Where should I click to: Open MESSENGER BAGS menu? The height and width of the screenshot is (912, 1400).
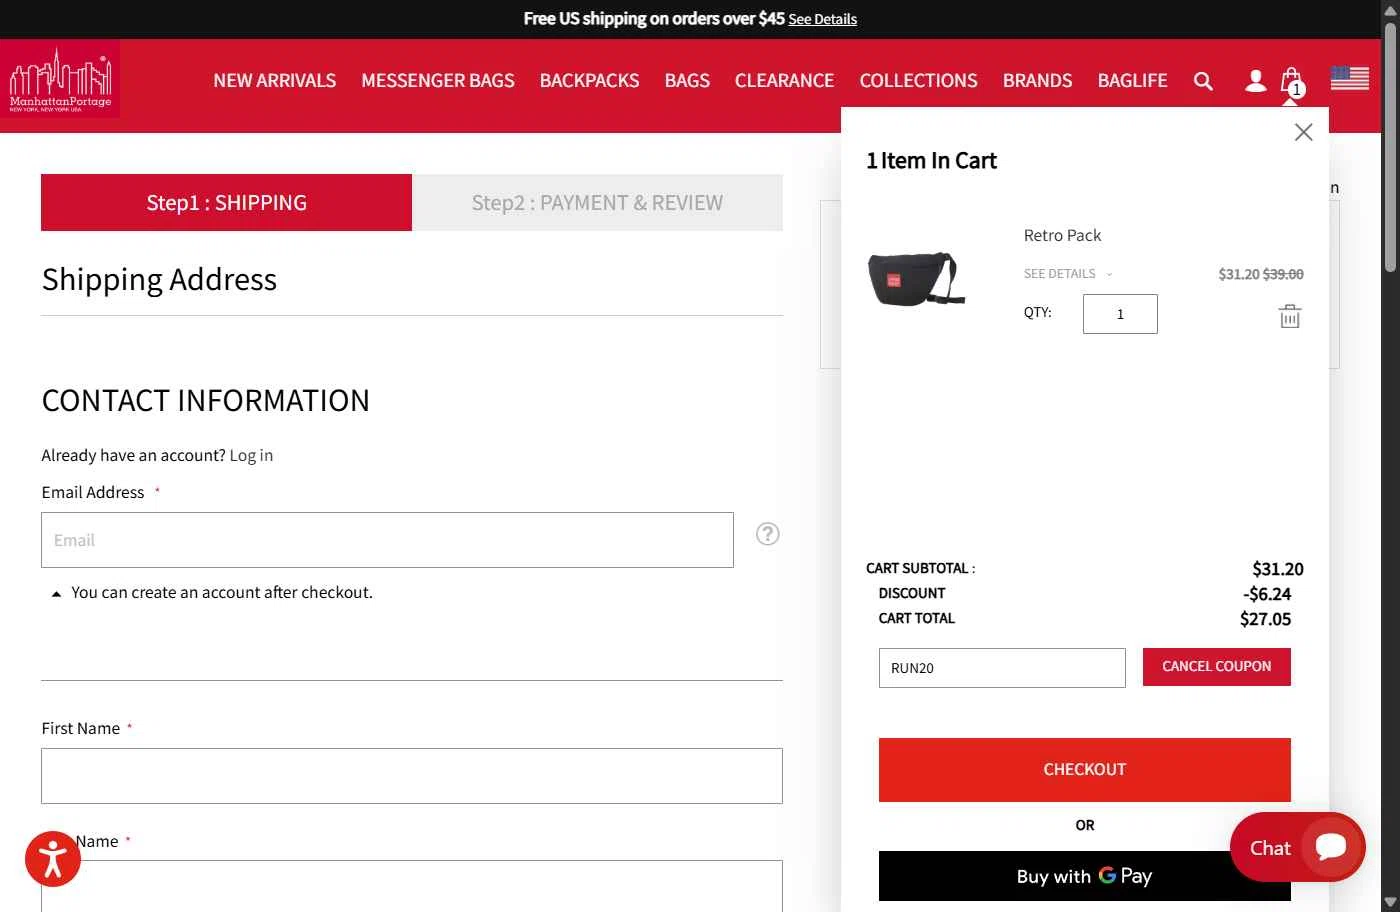[x=438, y=81]
